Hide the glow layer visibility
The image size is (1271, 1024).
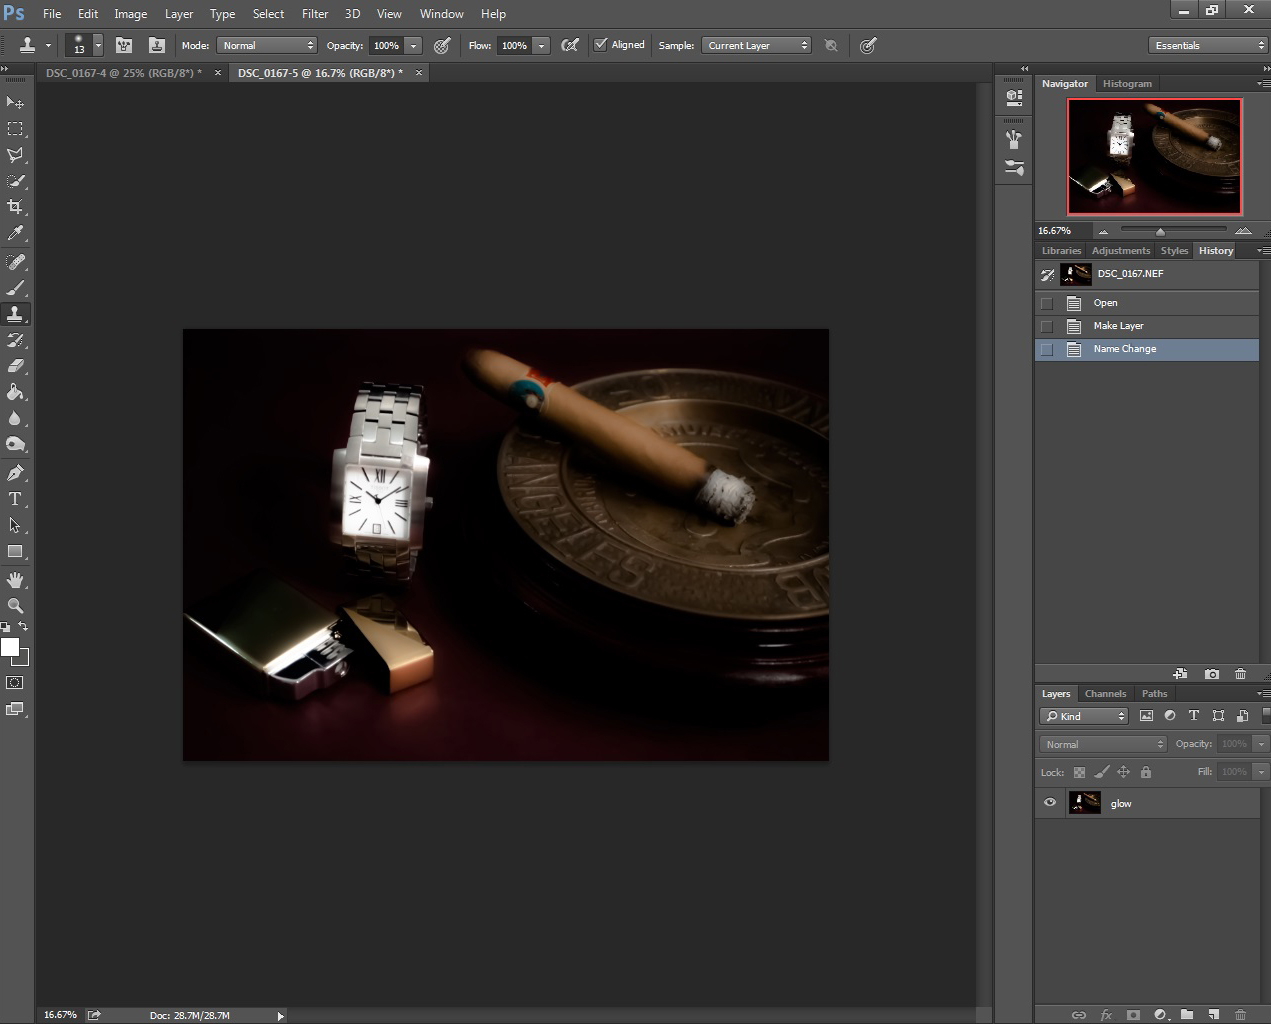(1050, 803)
